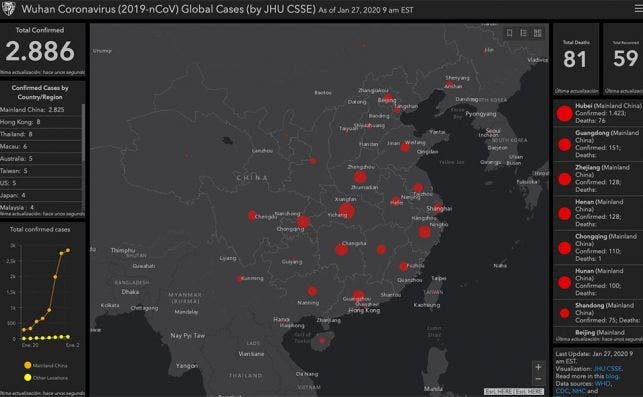Image resolution: width=643 pixels, height=397 pixels.
Task: Select the US: 5 row
Action: 41,183
